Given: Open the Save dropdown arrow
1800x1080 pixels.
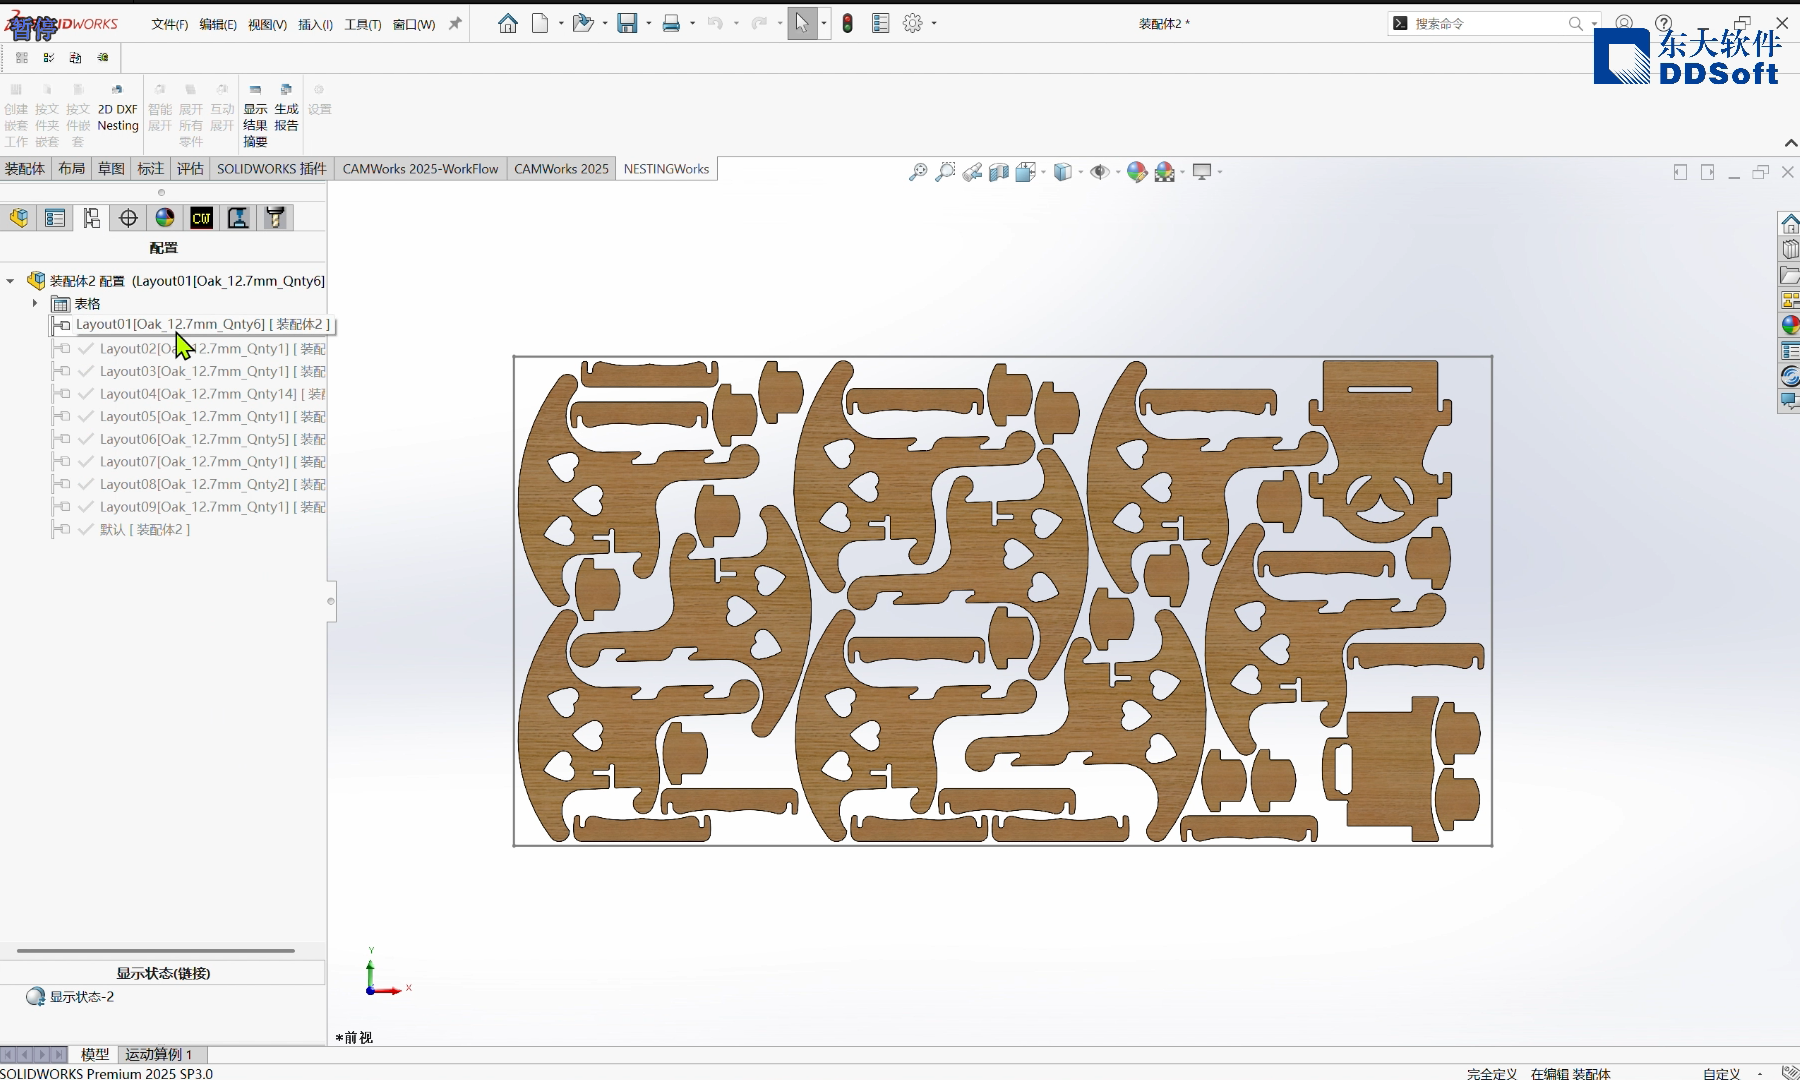Looking at the screenshot, I should tap(649, 23).
